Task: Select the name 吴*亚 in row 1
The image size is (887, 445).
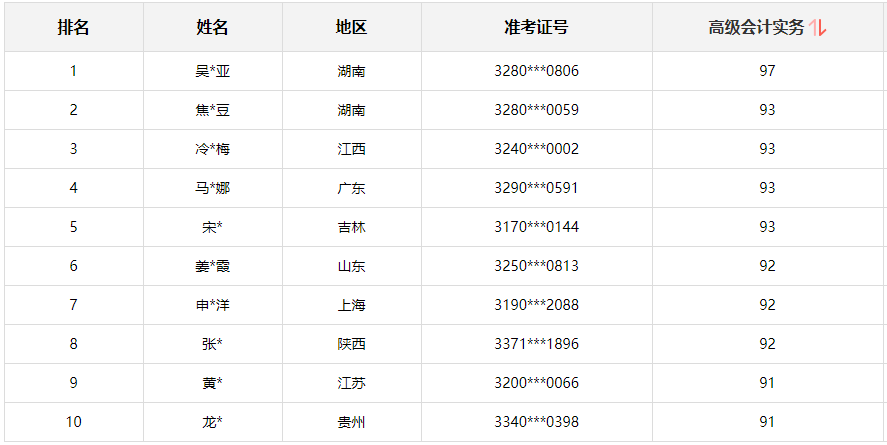Action: pos(212,71)
